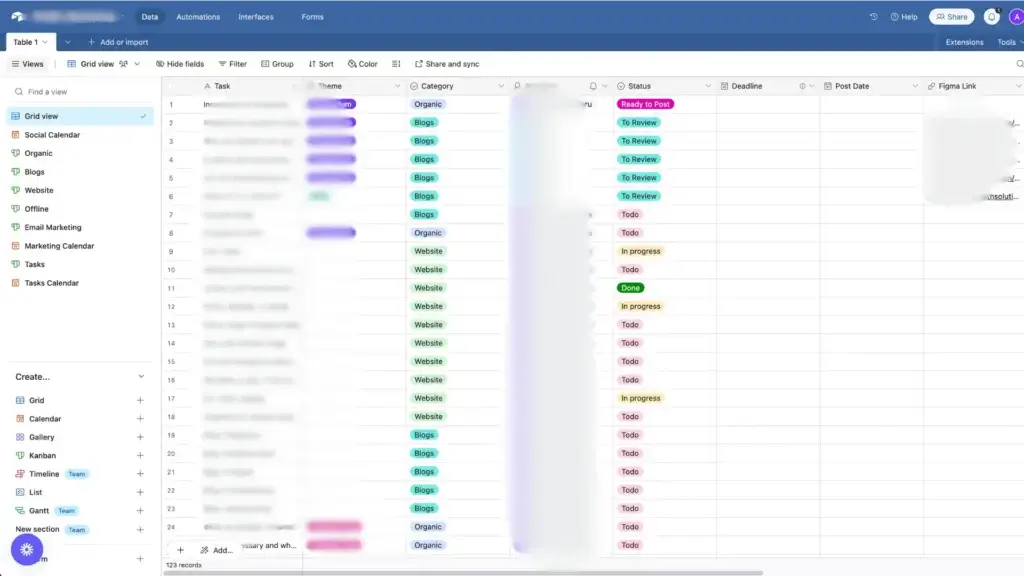1024x576 pixels.
Task: Switch to the Forms tab
Action: (x=312, y=17)
